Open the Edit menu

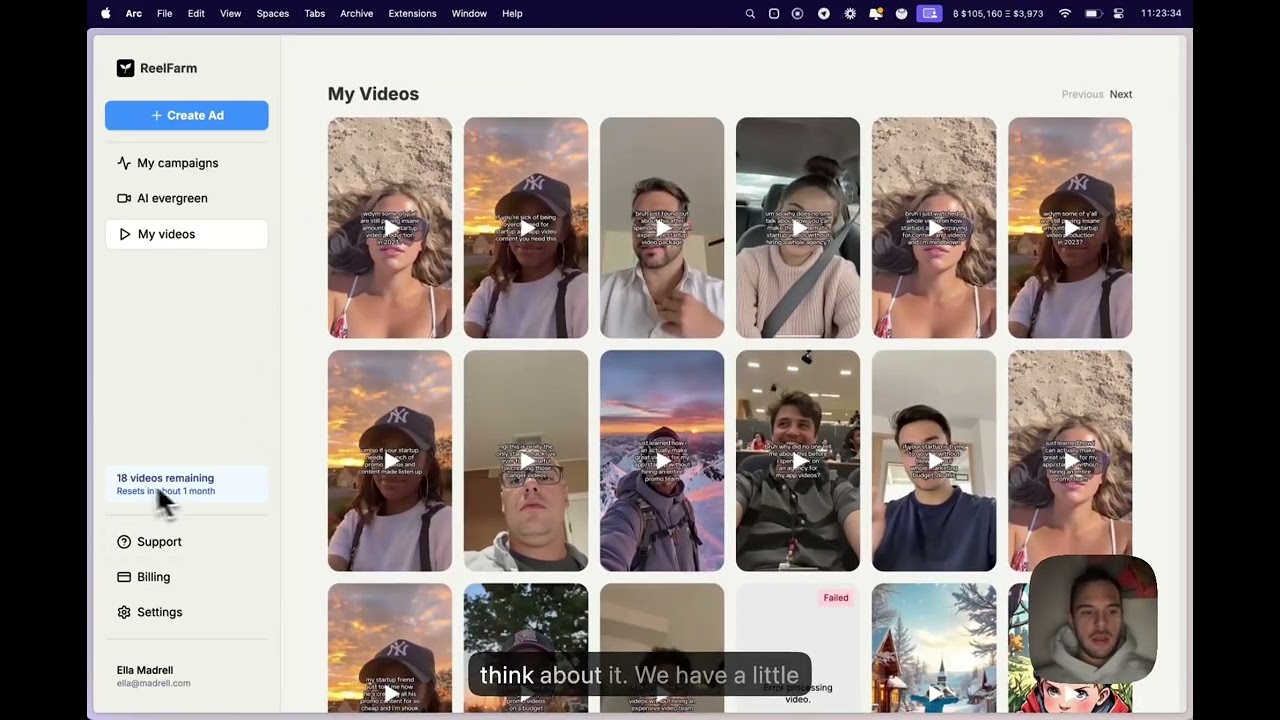click(196, 13)
